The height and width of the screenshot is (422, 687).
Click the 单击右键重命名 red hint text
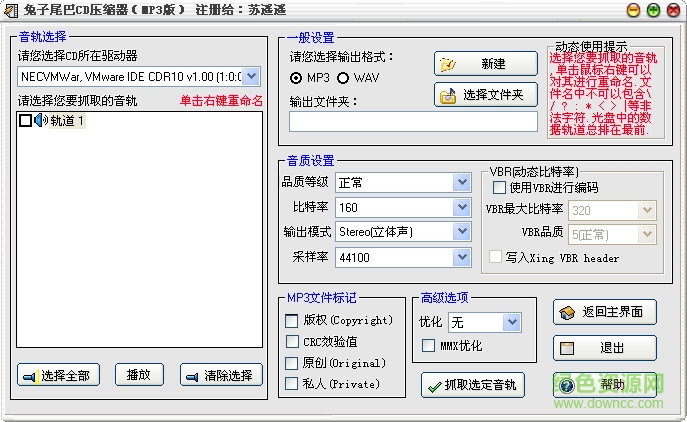tap(221, 101)
